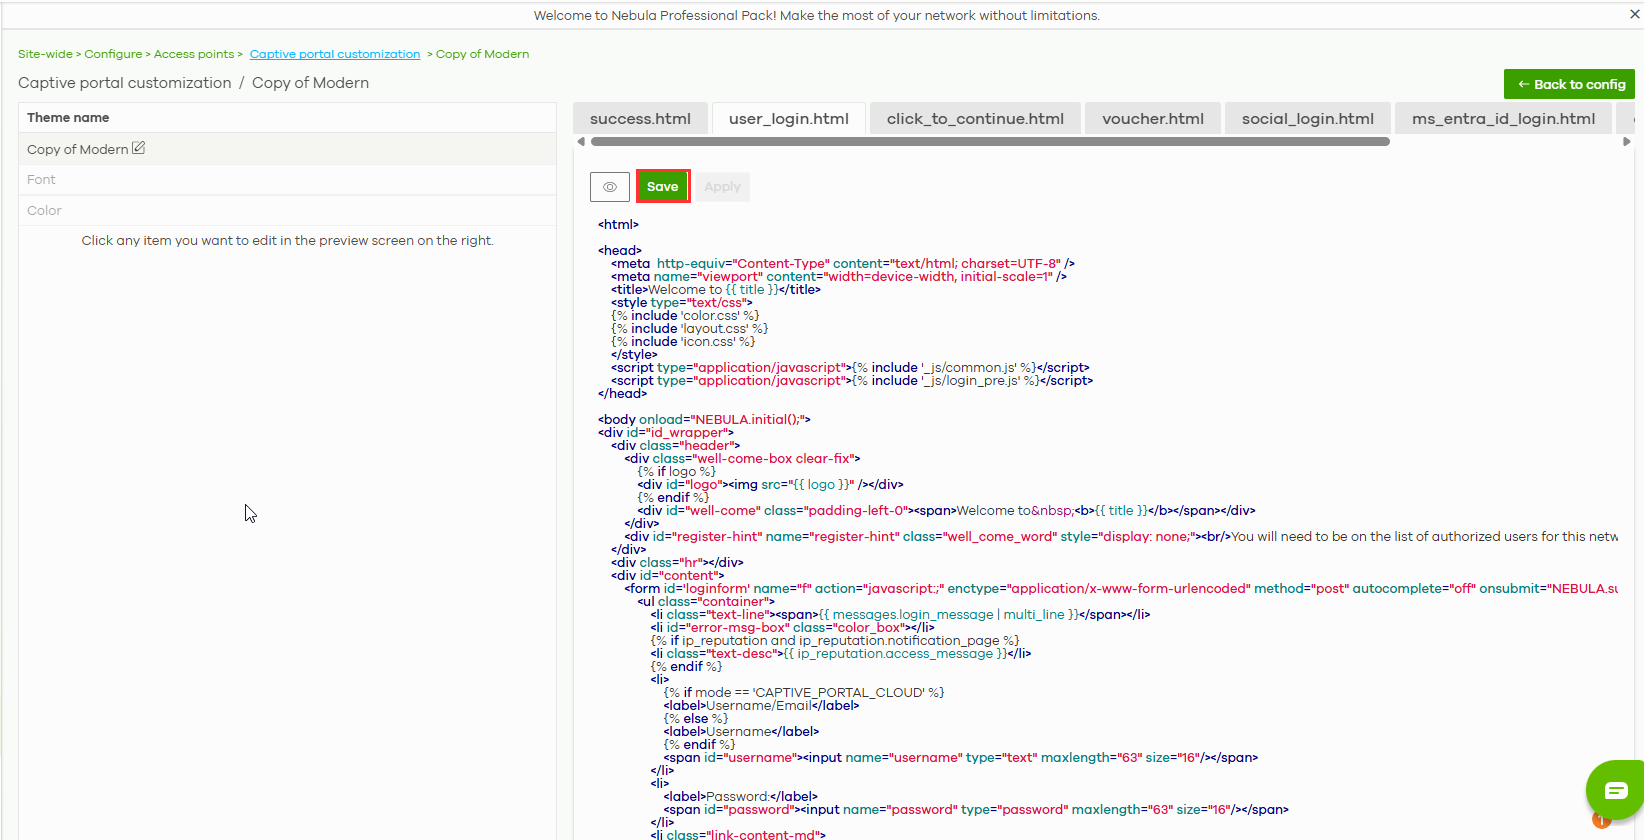Follow the Captive portal customization breadcrumb link
Image resolution: width=1644 pixels, height=840 pixels.
[335, 54]
